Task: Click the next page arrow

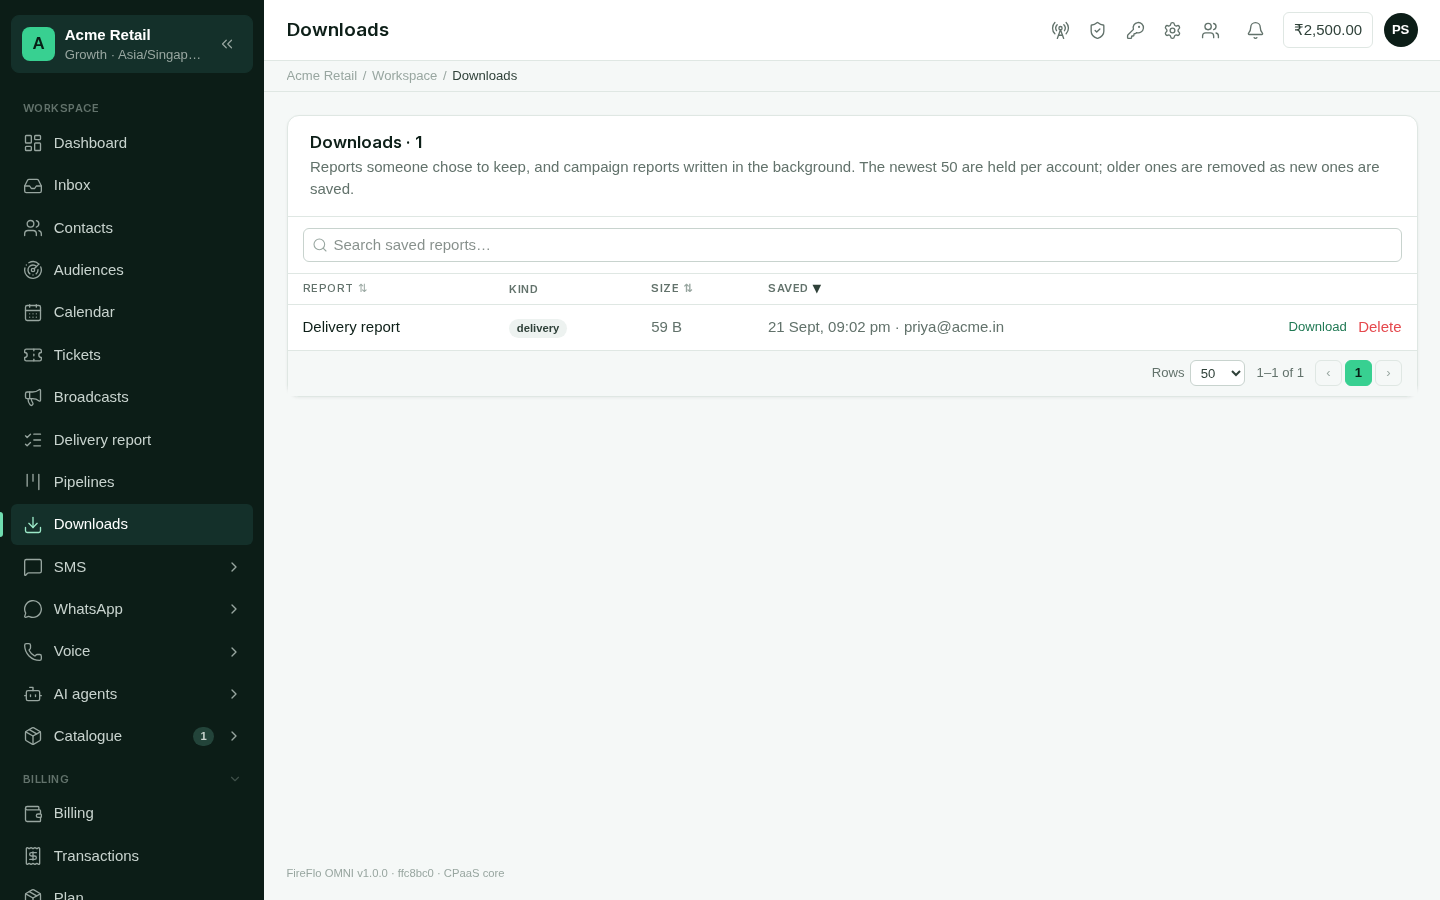Action: (1388, 373)
